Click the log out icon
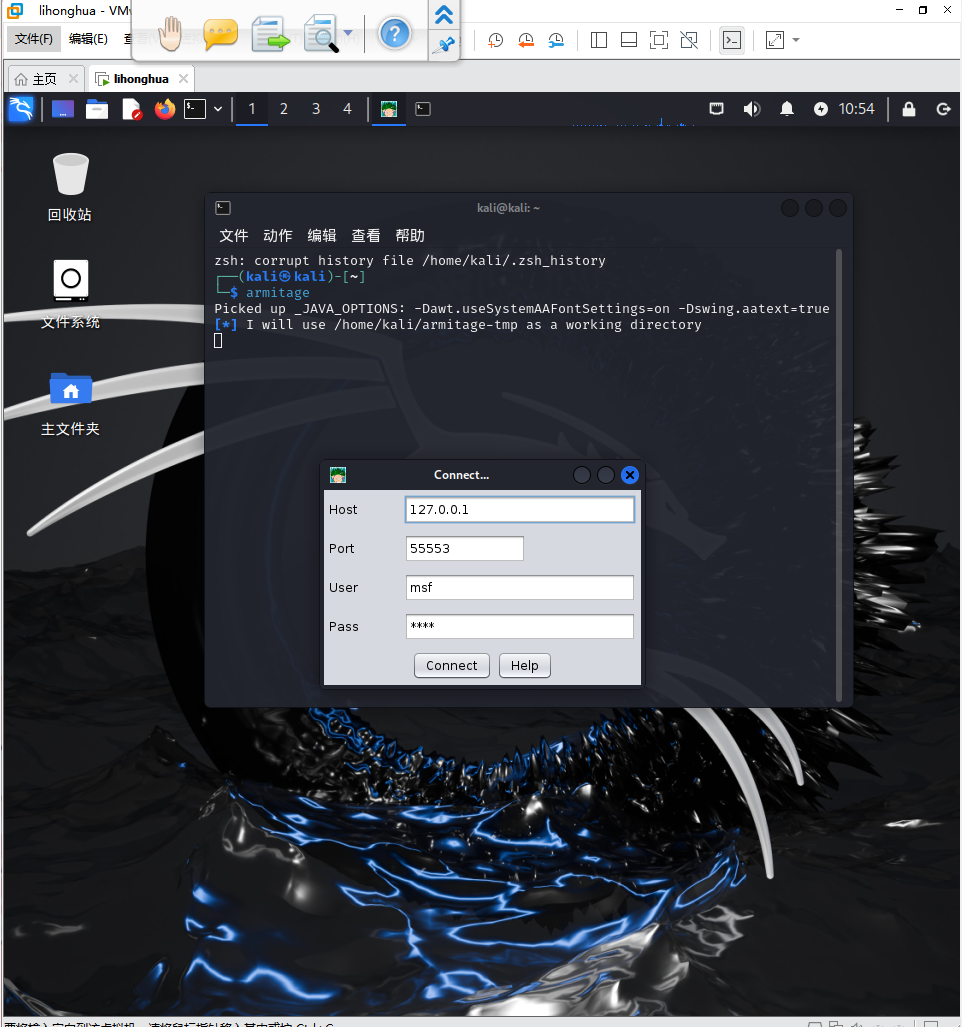The width and height of the screenshot is (962, 1027). pyautogui.click(x=944, y=109)
